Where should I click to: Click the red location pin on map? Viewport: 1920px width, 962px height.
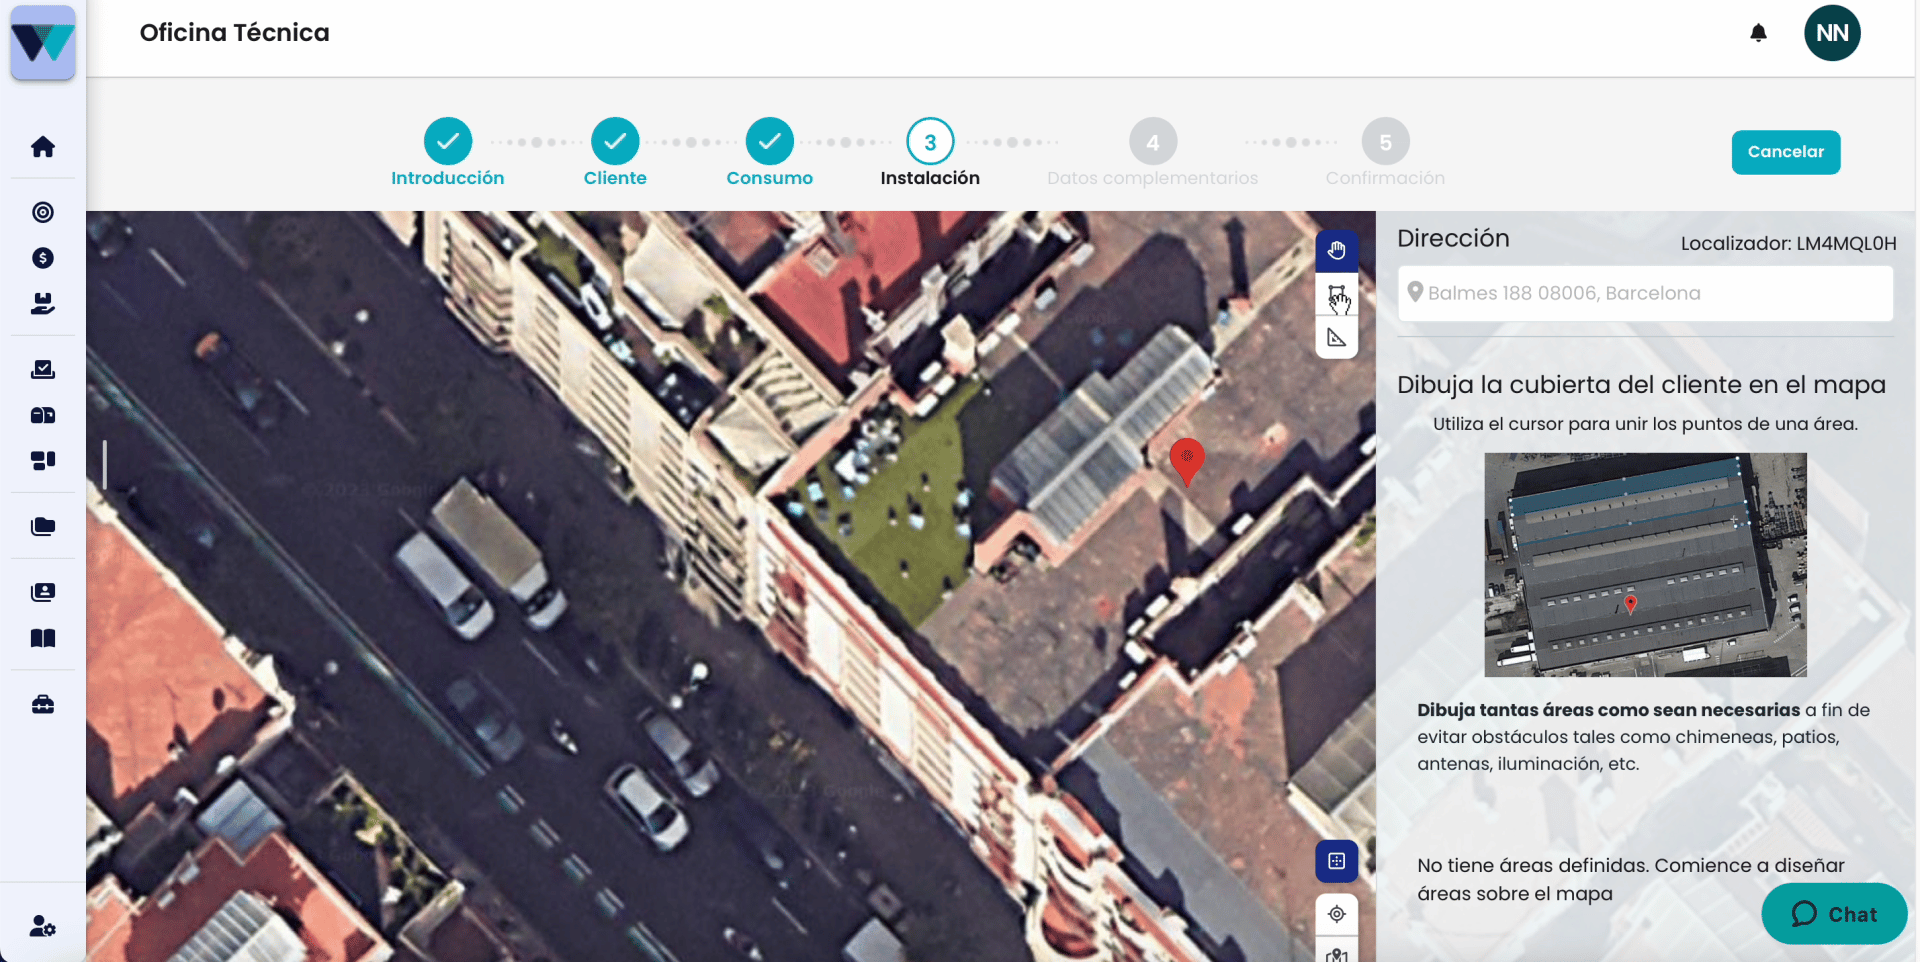coord(1187,462)
